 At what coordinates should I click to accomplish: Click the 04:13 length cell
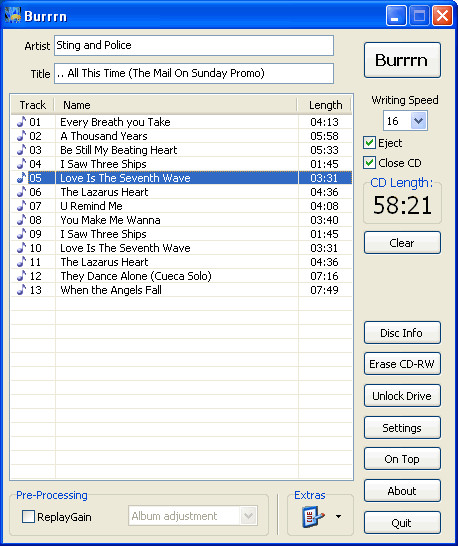click(324, 122)
